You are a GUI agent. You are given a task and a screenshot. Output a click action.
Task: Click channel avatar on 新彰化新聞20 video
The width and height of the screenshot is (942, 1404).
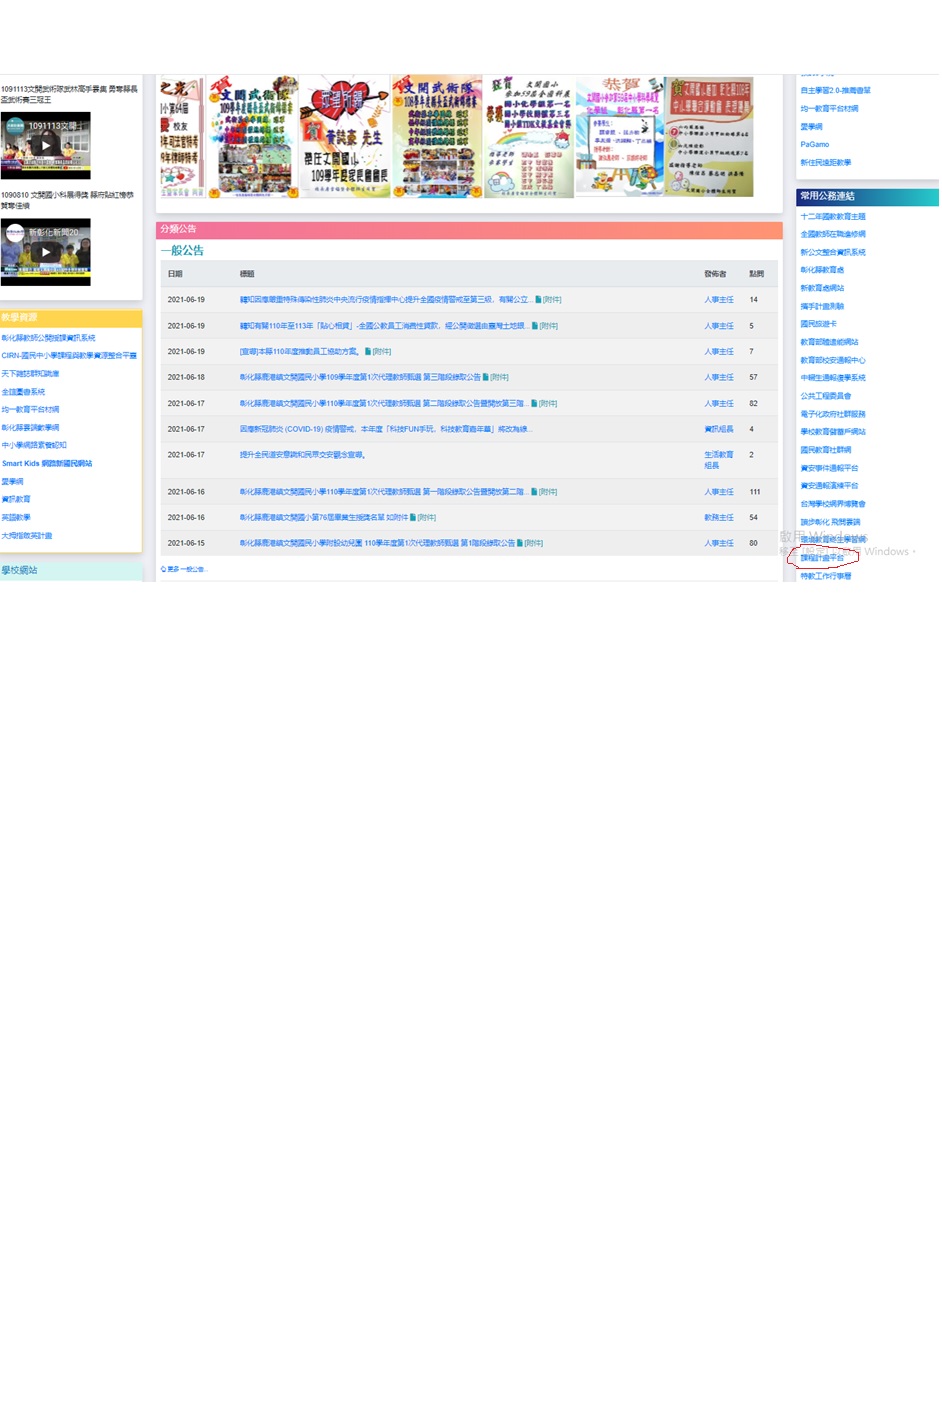pyautogui.click(x=14, y=232)
